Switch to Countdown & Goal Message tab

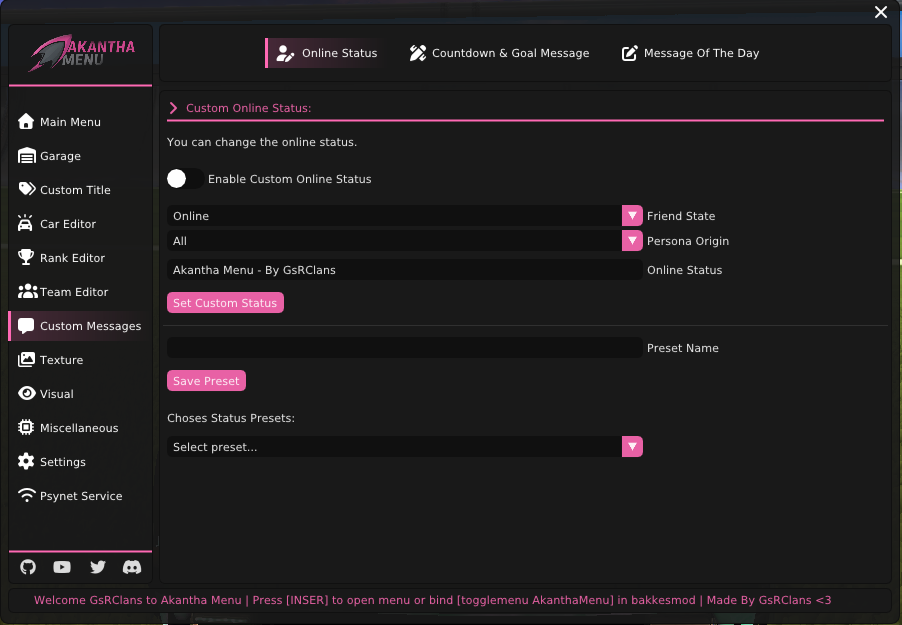(499, 53)
